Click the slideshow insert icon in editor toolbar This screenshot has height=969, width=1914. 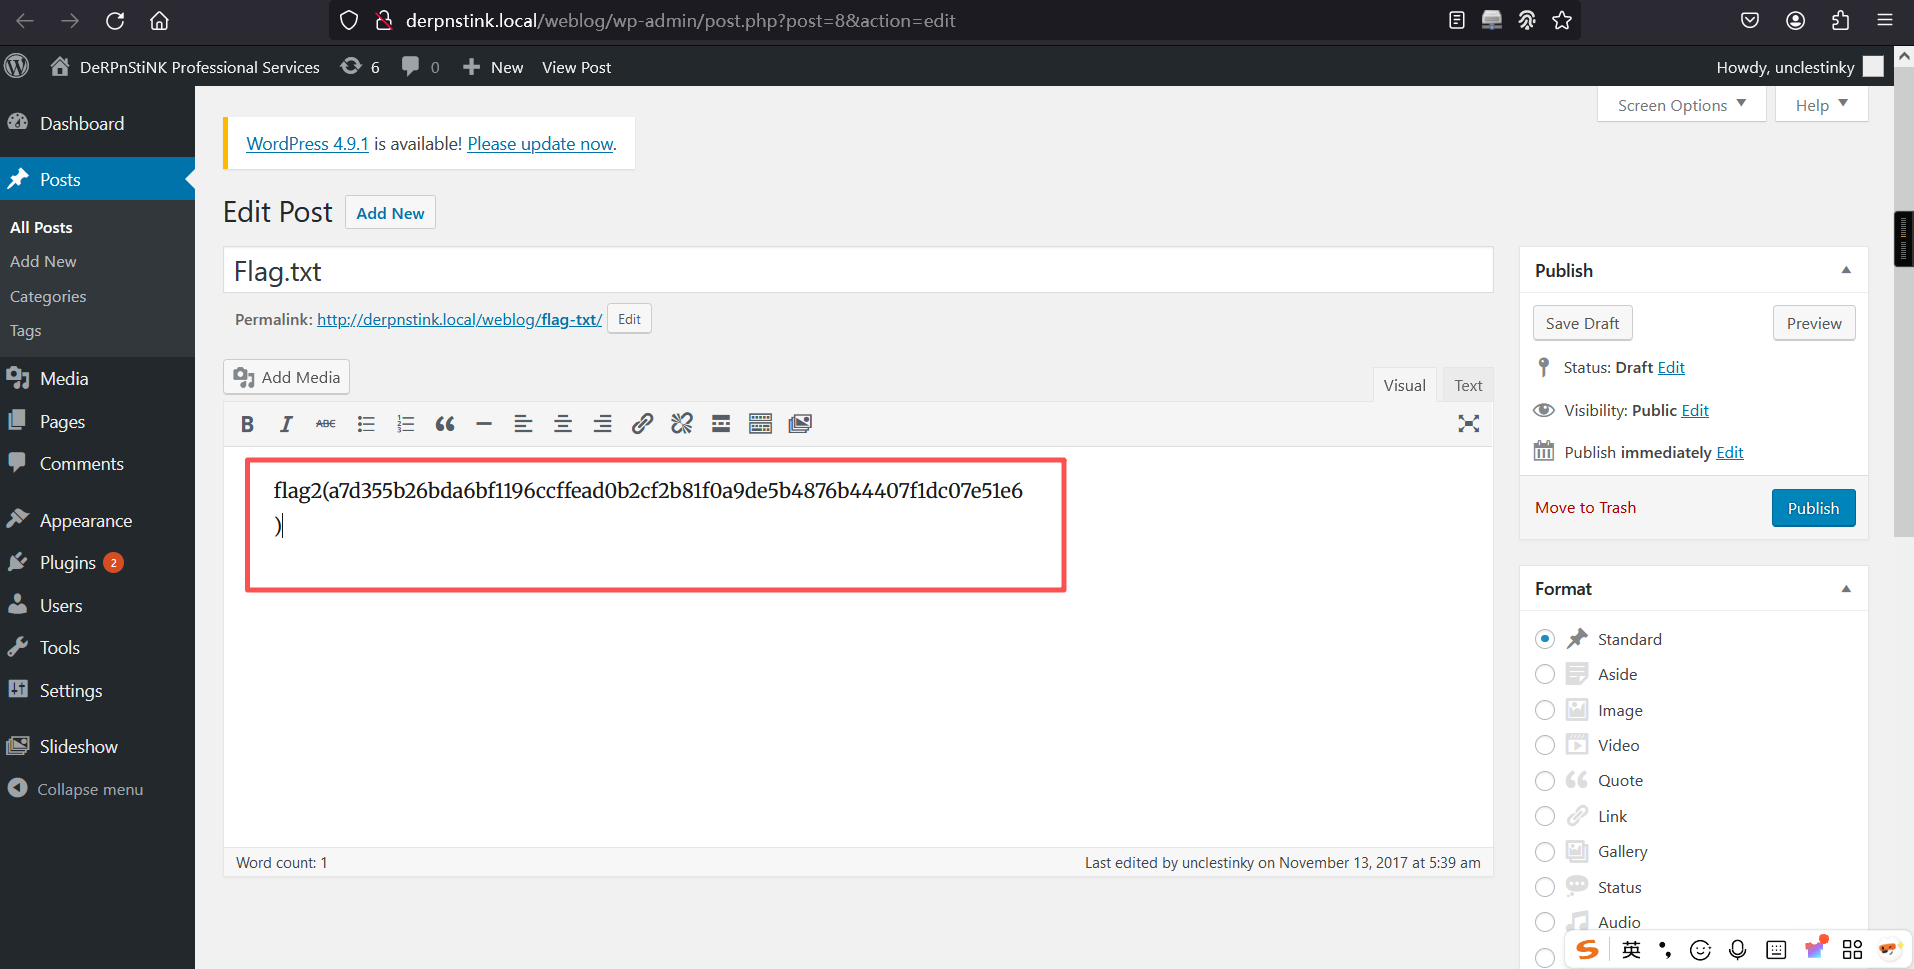pos(800,424)
